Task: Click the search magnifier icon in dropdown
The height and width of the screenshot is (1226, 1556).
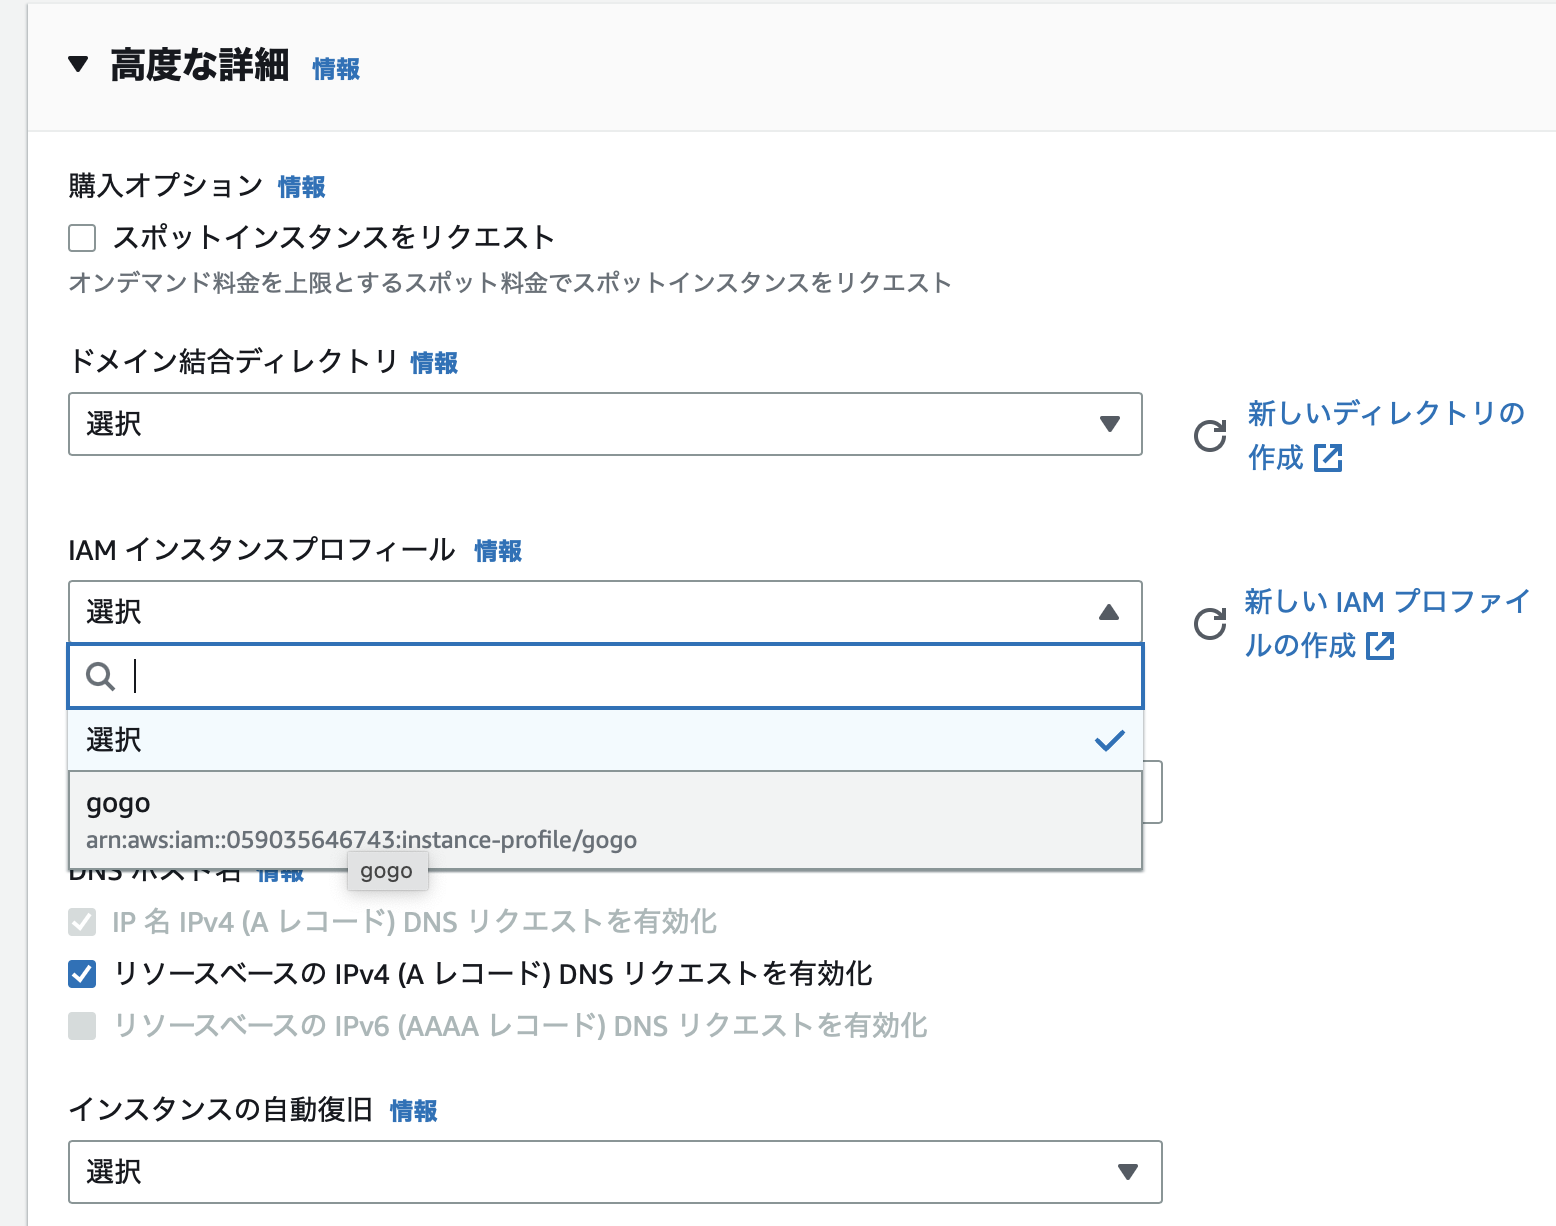Action: click(100, 677)
